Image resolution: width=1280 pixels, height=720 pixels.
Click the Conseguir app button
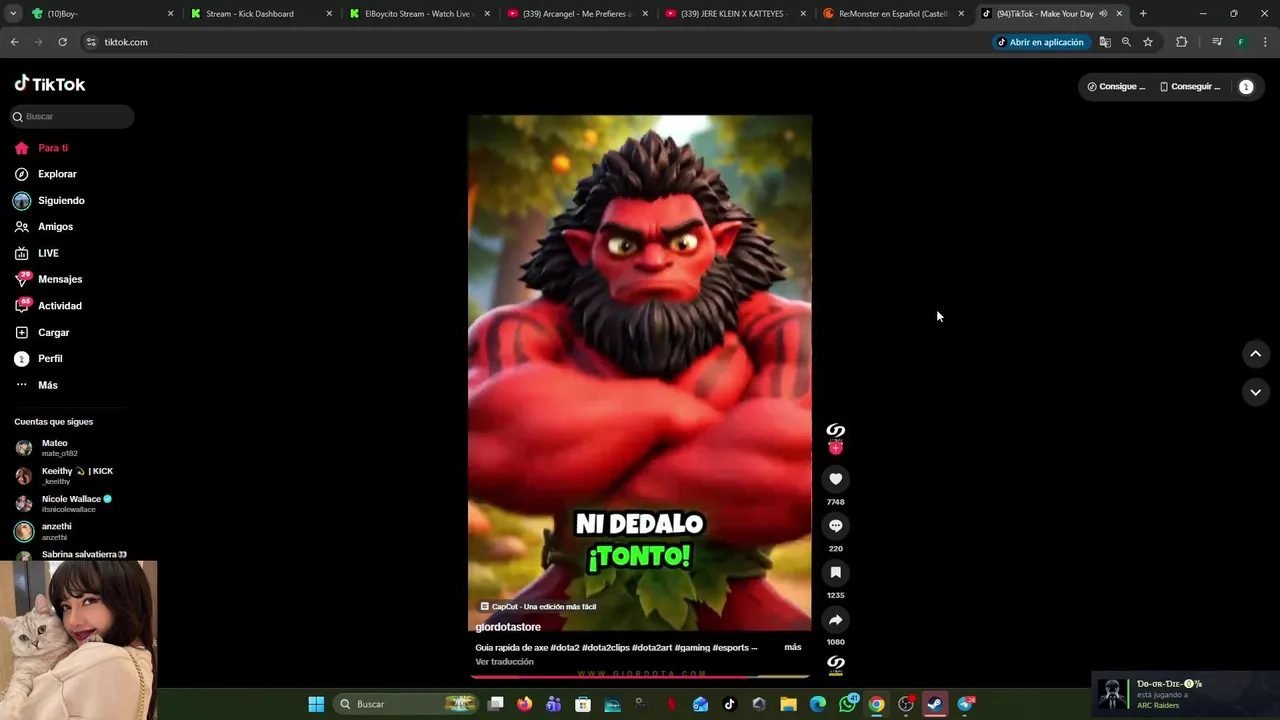(x=1190, y=87)
